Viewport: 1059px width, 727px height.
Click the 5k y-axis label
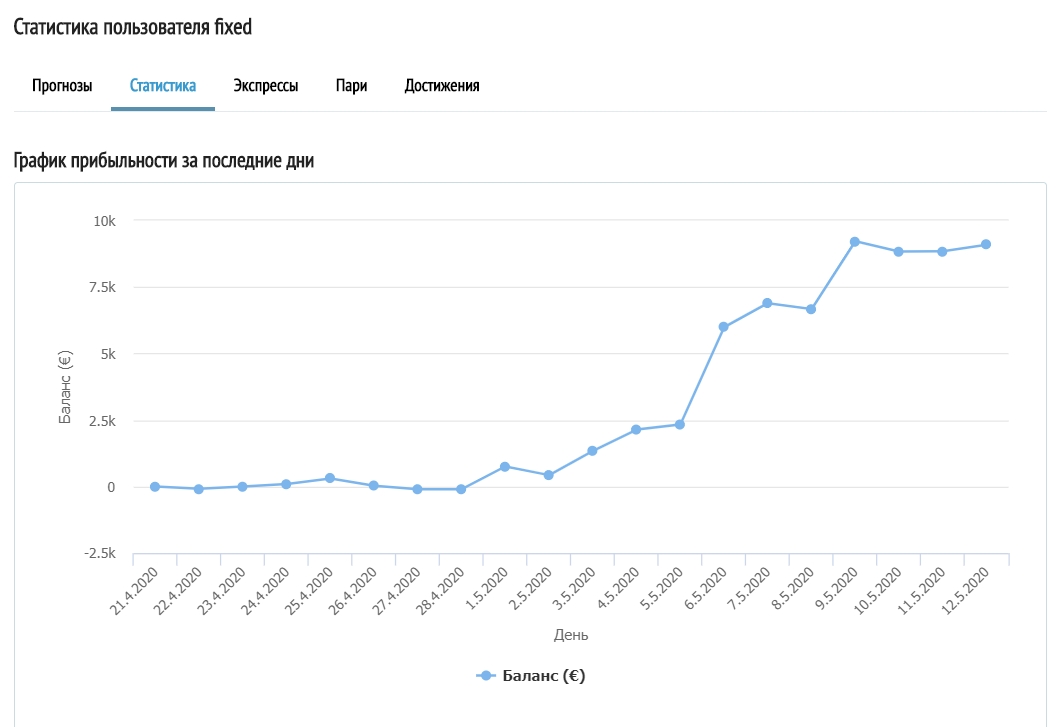click(108, 354)
